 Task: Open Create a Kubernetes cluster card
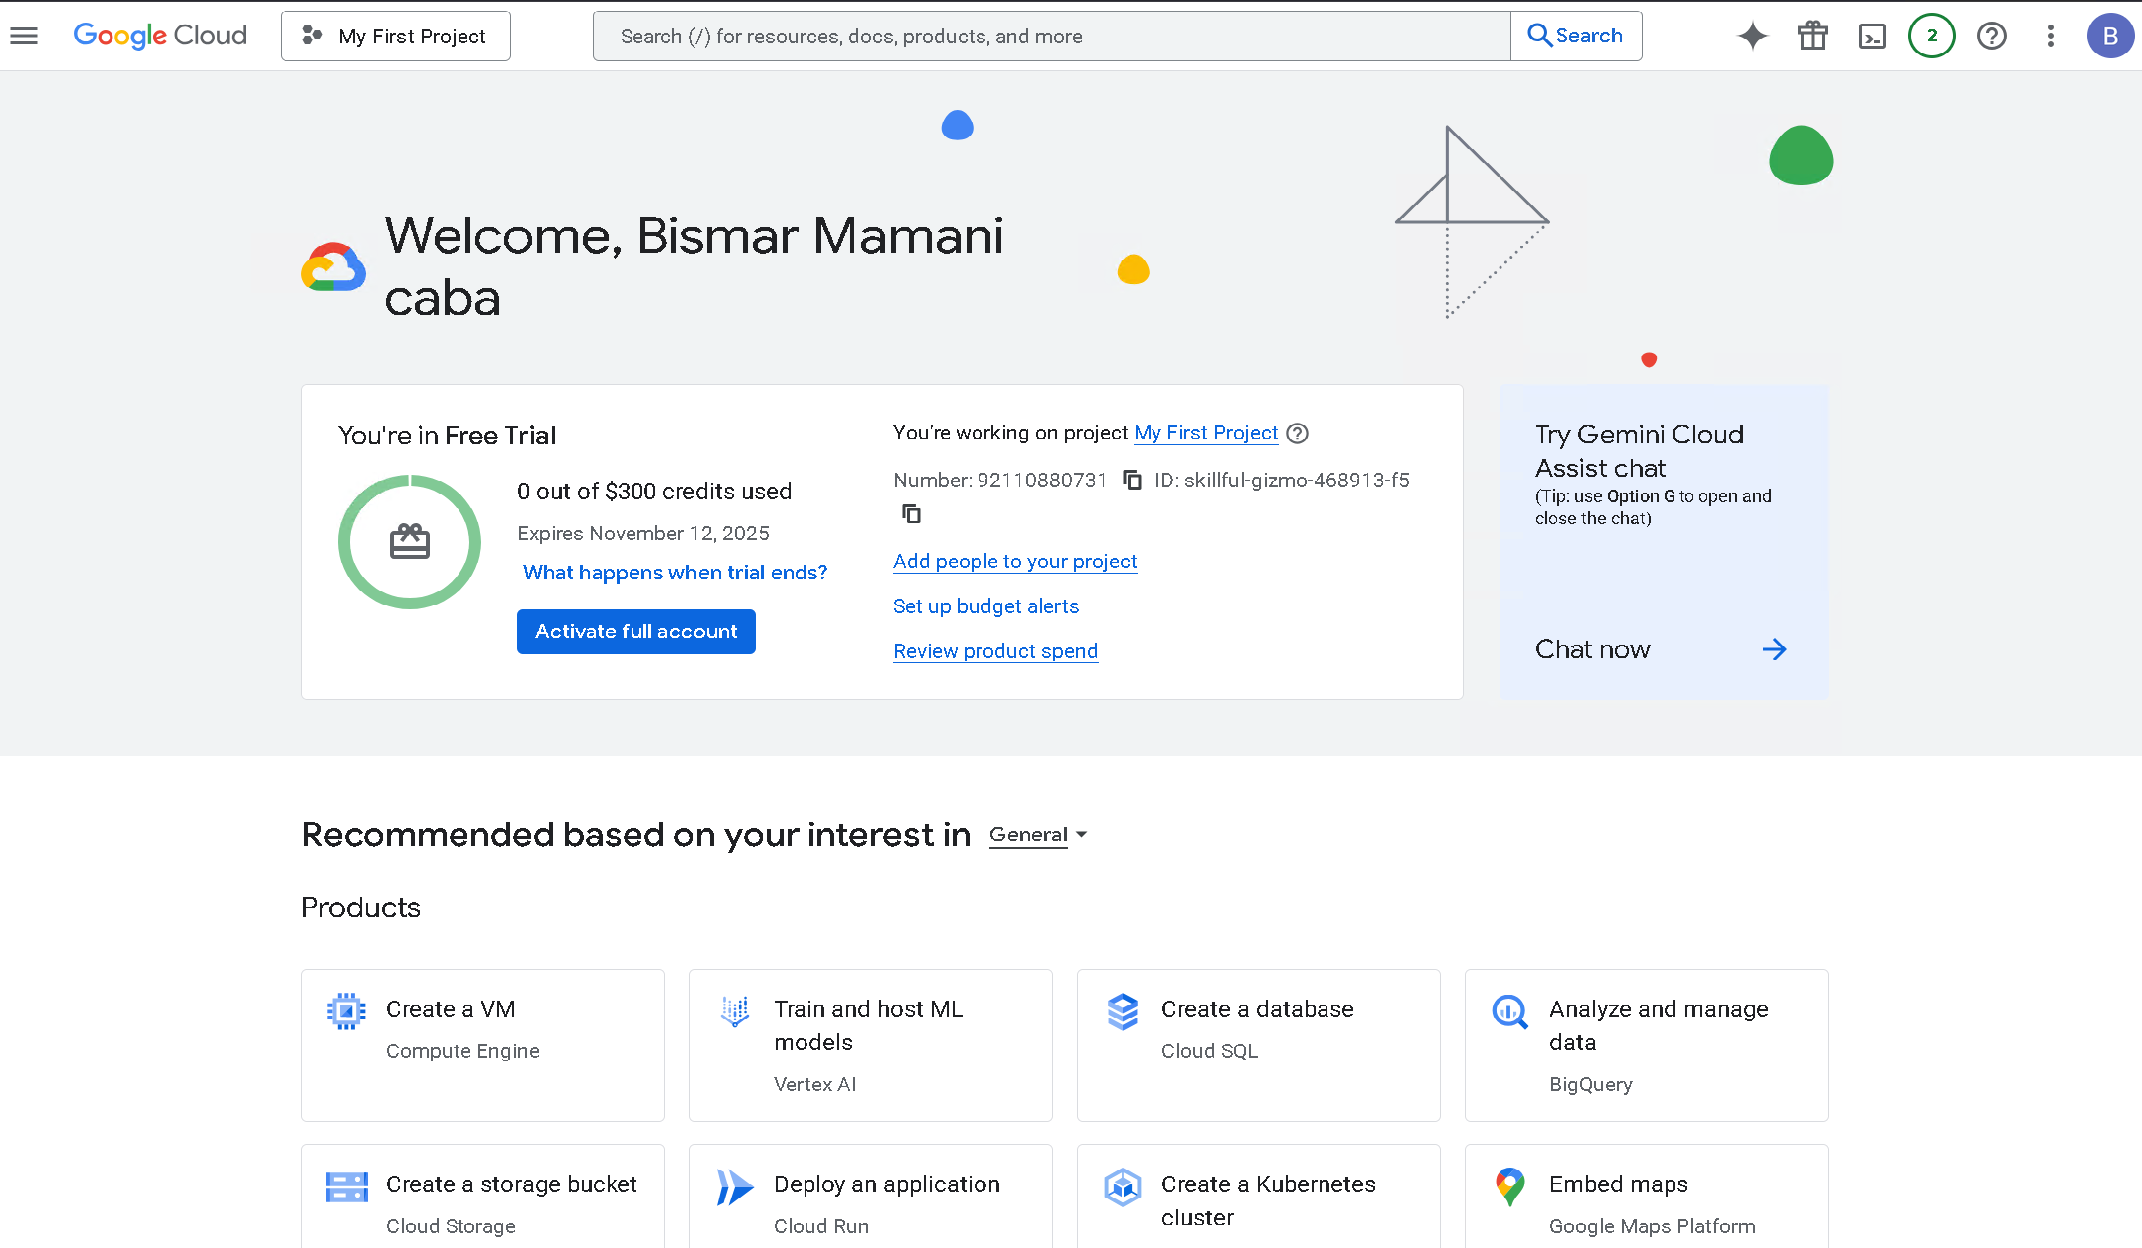click(x=1259, y=1196)
